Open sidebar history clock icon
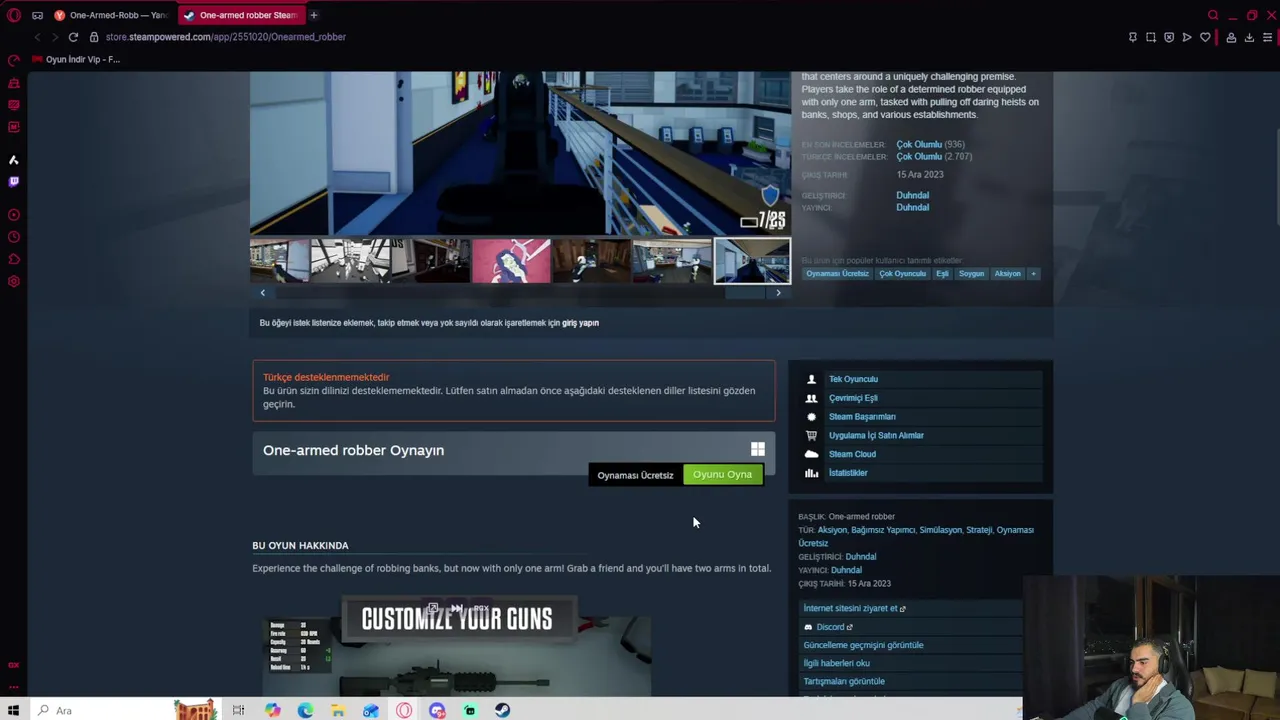The width and height of the screenshot is (1280, 720). coord(13,237)
